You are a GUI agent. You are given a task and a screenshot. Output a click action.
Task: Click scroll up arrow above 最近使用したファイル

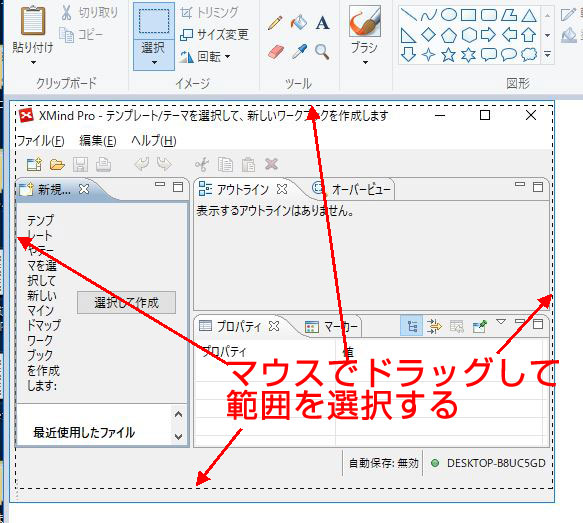pyautogui.click(x=178, y=414)
